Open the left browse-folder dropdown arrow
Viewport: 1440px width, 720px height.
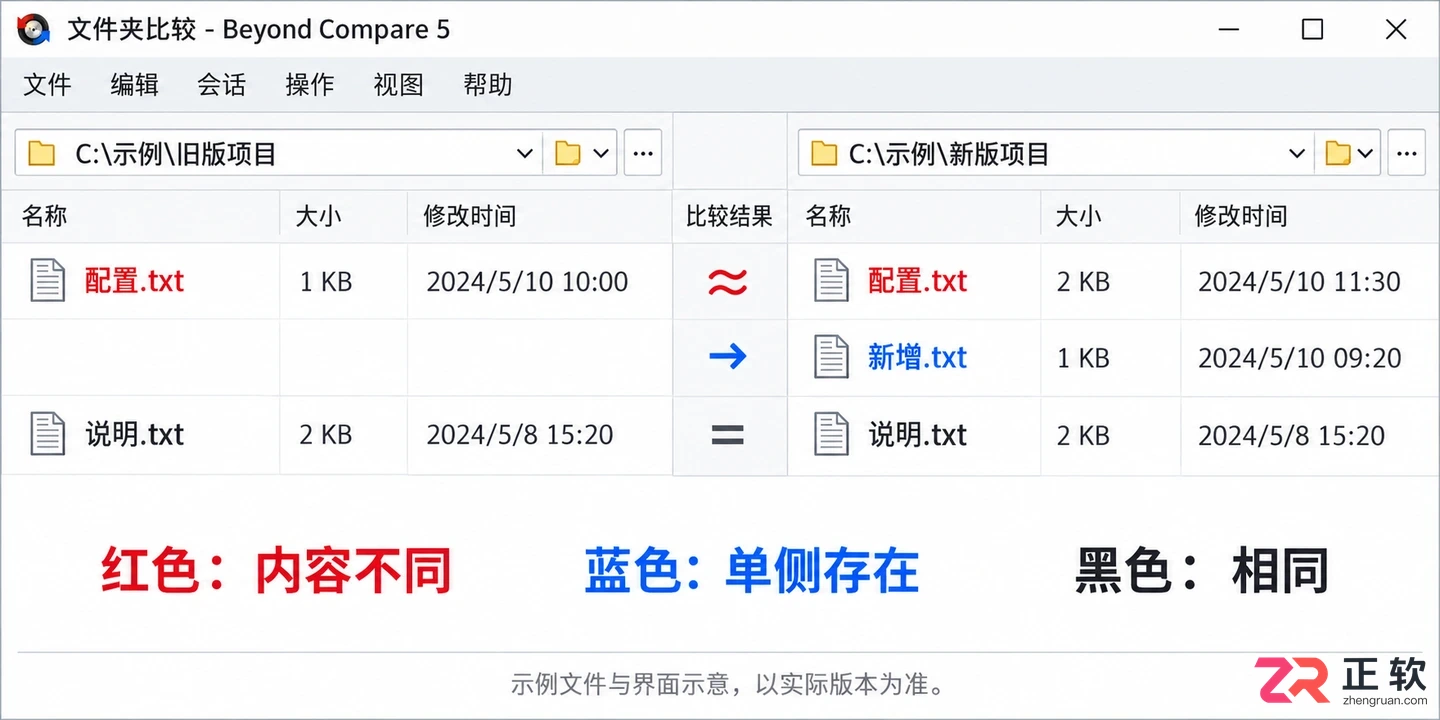[x=601, y=154]
